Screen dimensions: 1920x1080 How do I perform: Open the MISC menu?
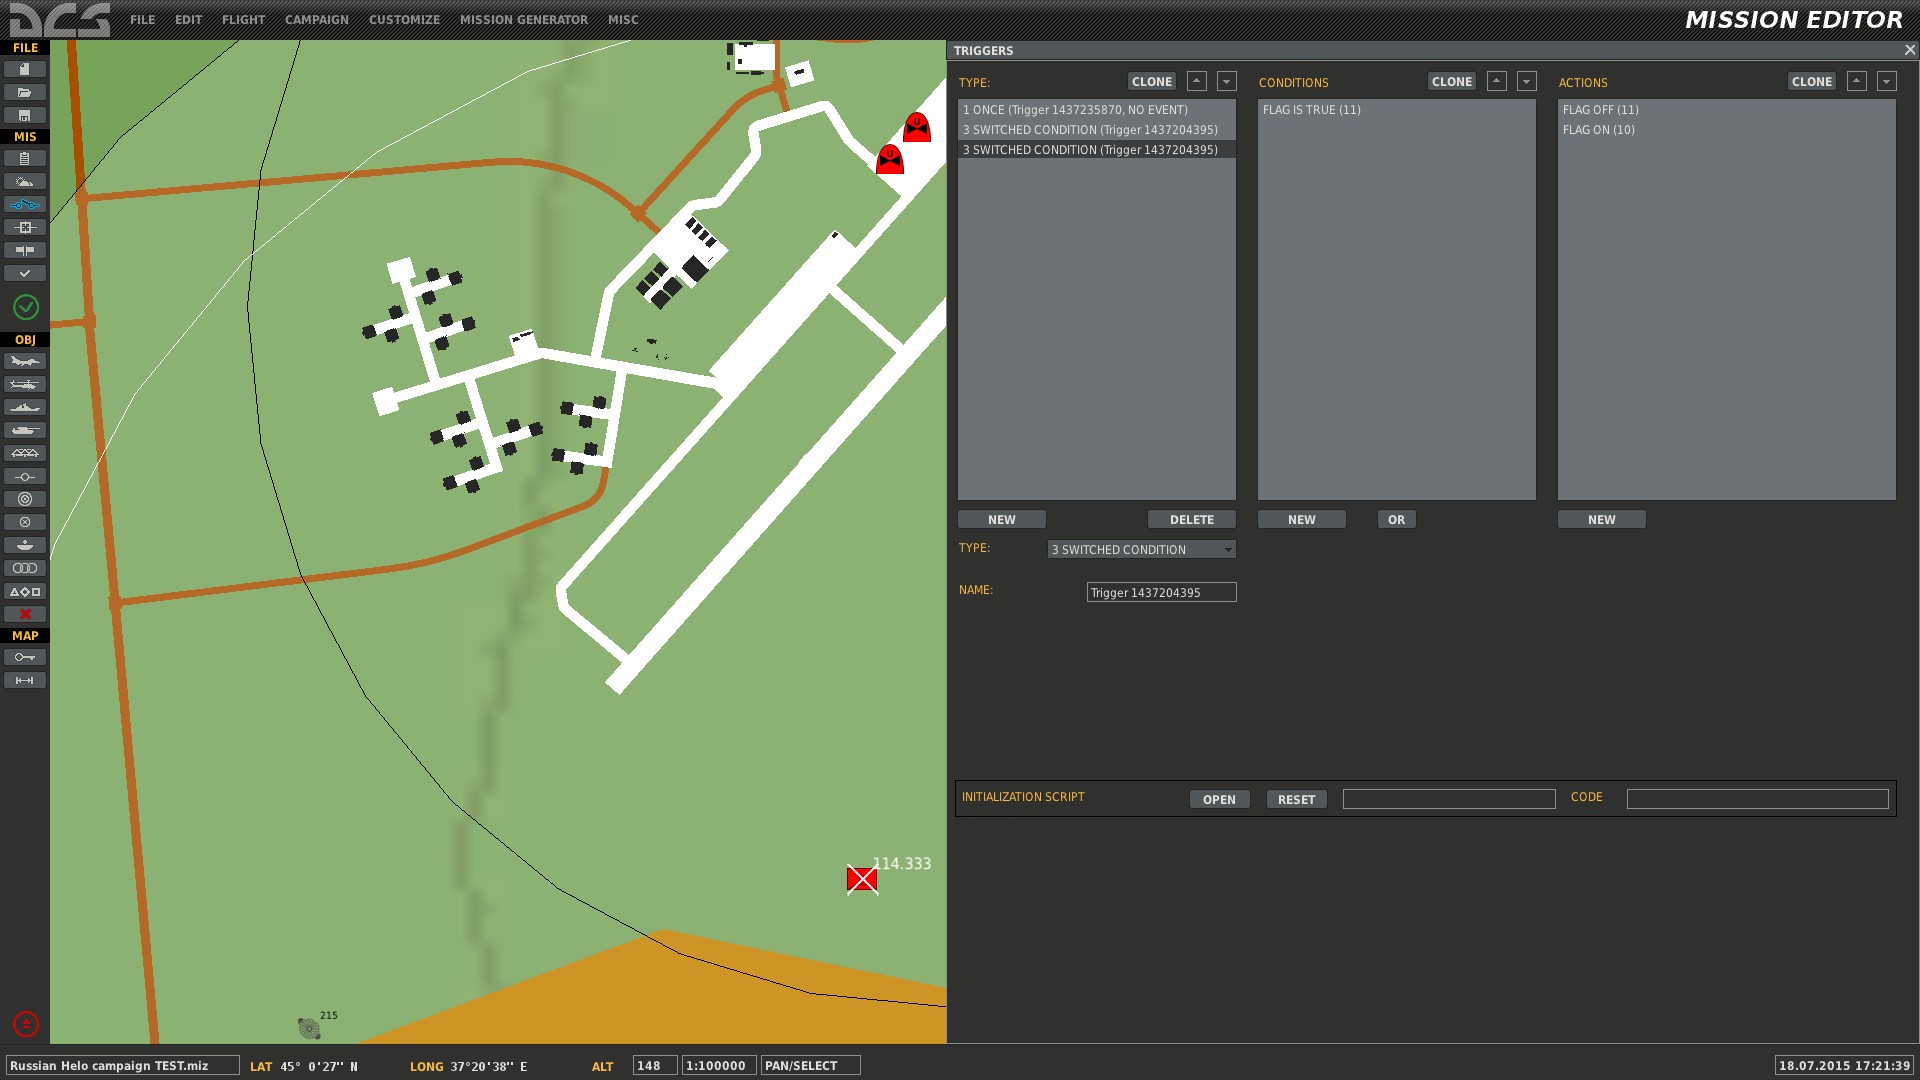(623, 20)
